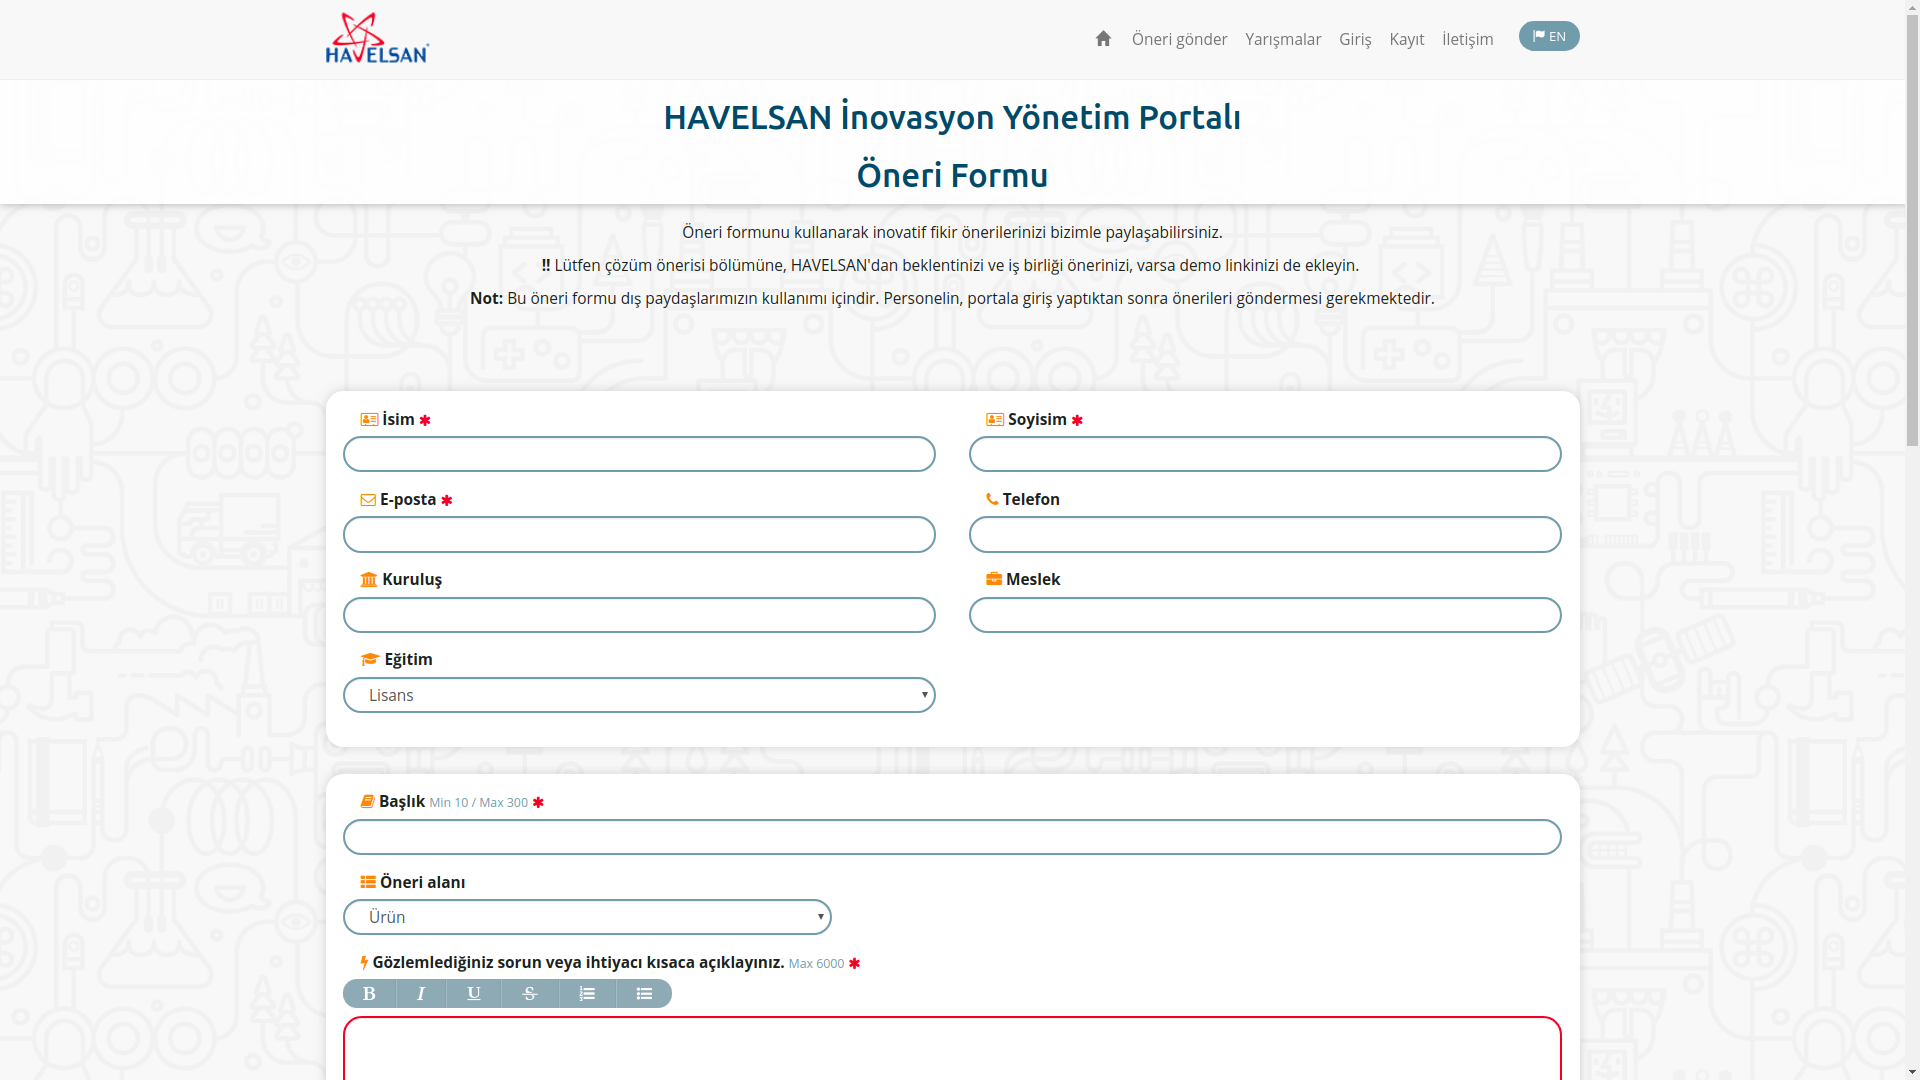
Task: Click the 'Max 6000' hint text
Action: click(x=816, y=964)
